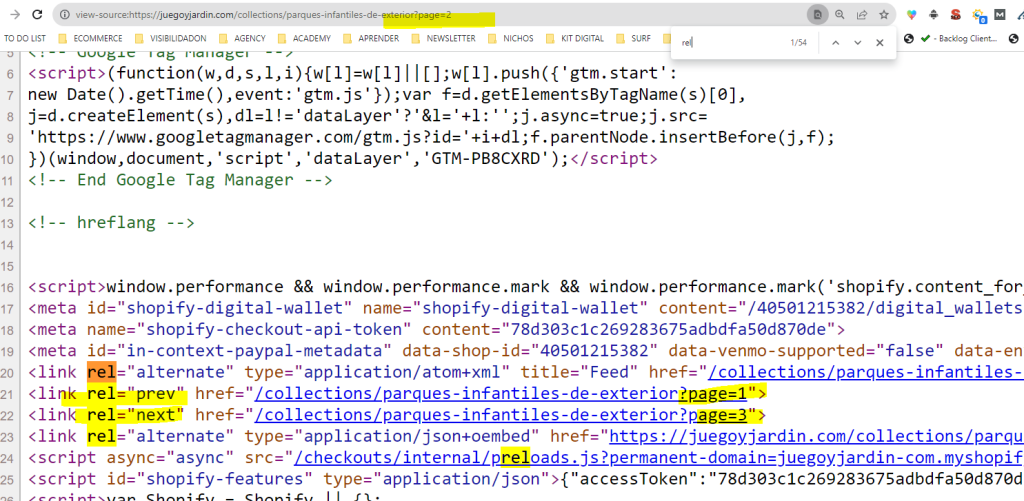The image size is (1024, 501).
Task: Jump to previous find result
Action: 835,43
